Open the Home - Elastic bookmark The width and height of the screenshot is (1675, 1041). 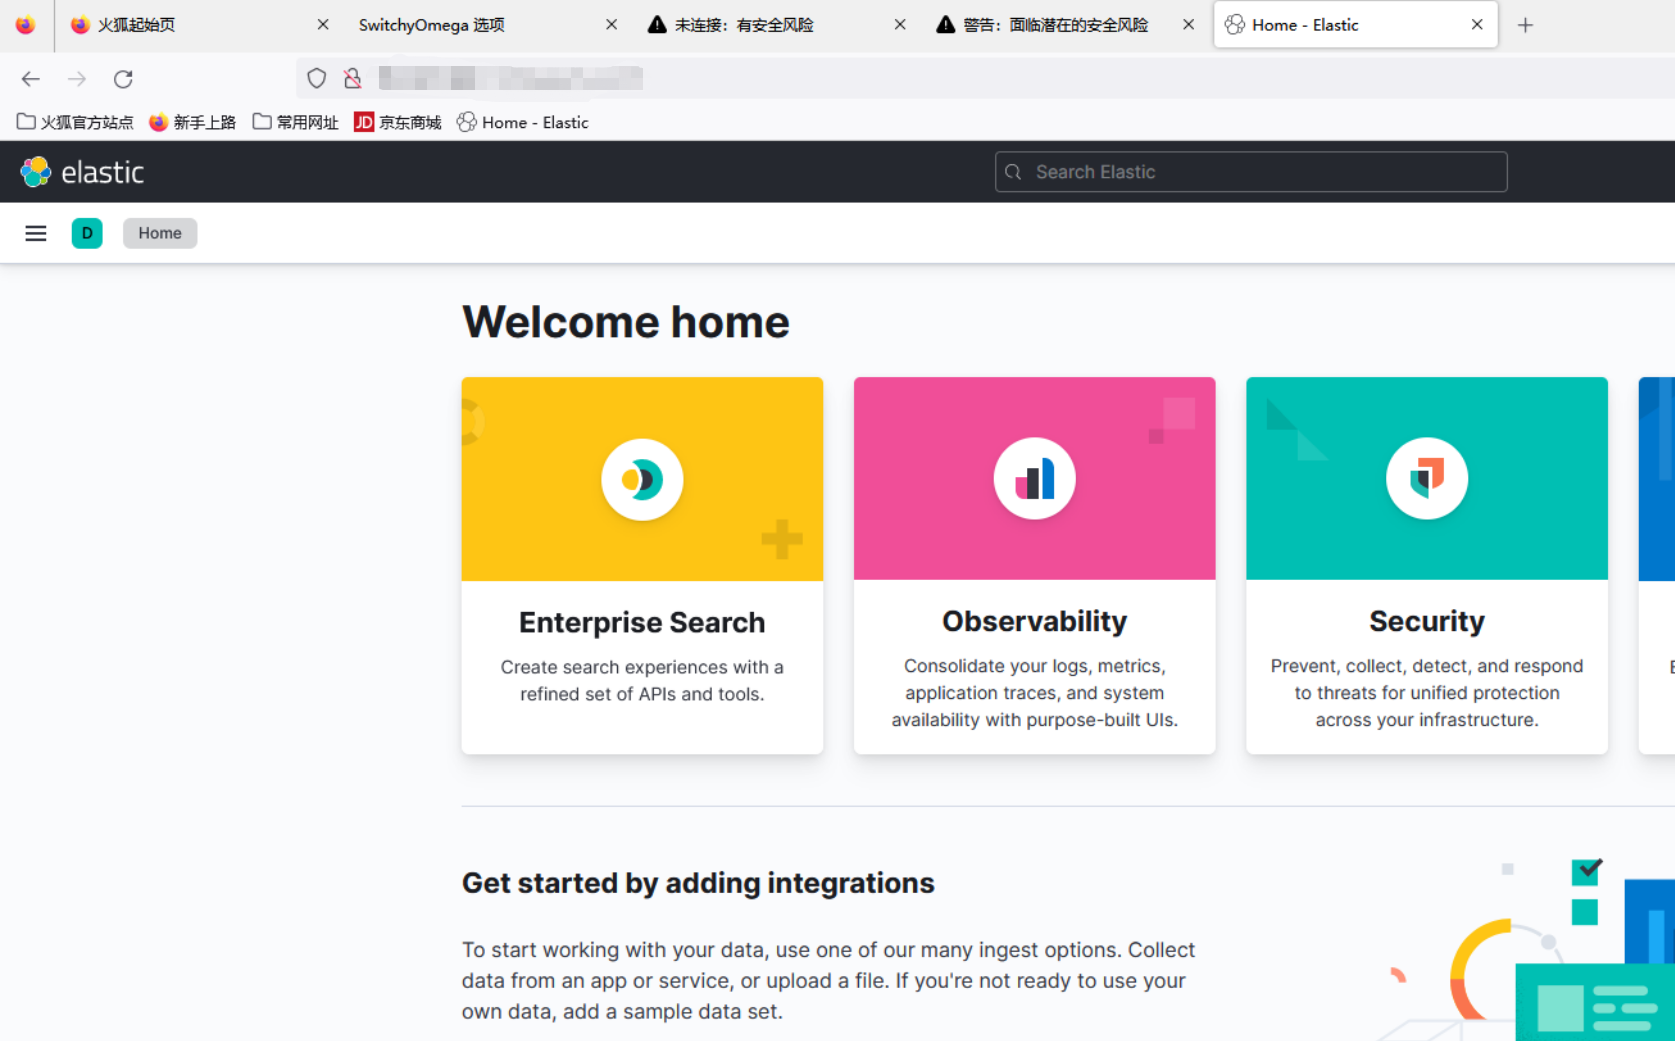[523, 122]
